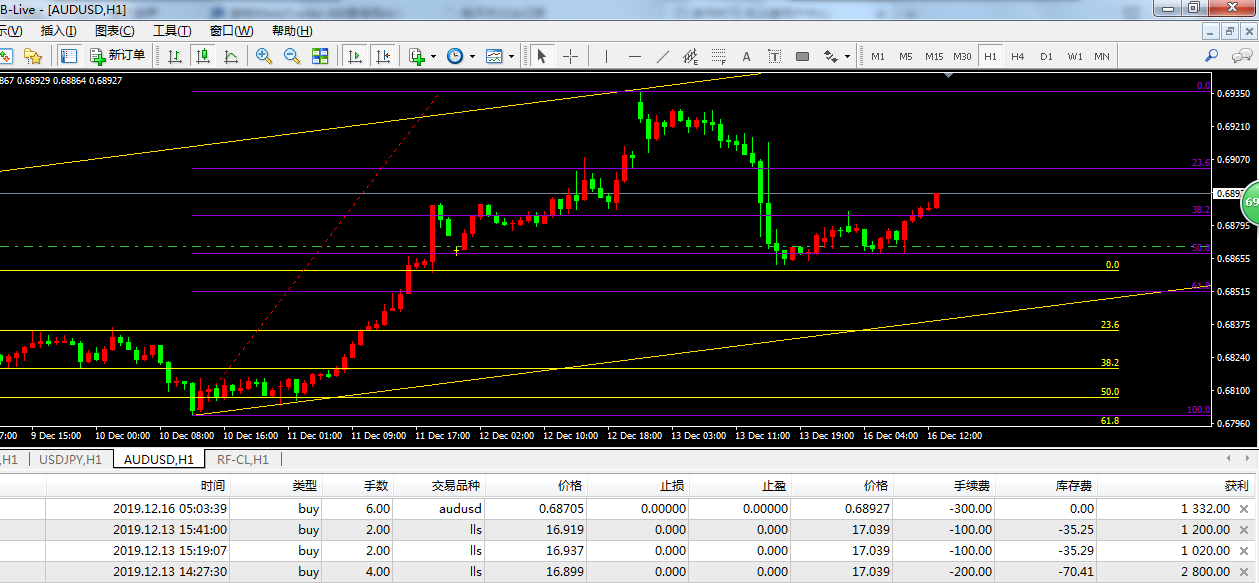This screenshot has width=1259, height=583.
Task: Zoom out on the chart
Action: tap(292, 56)
